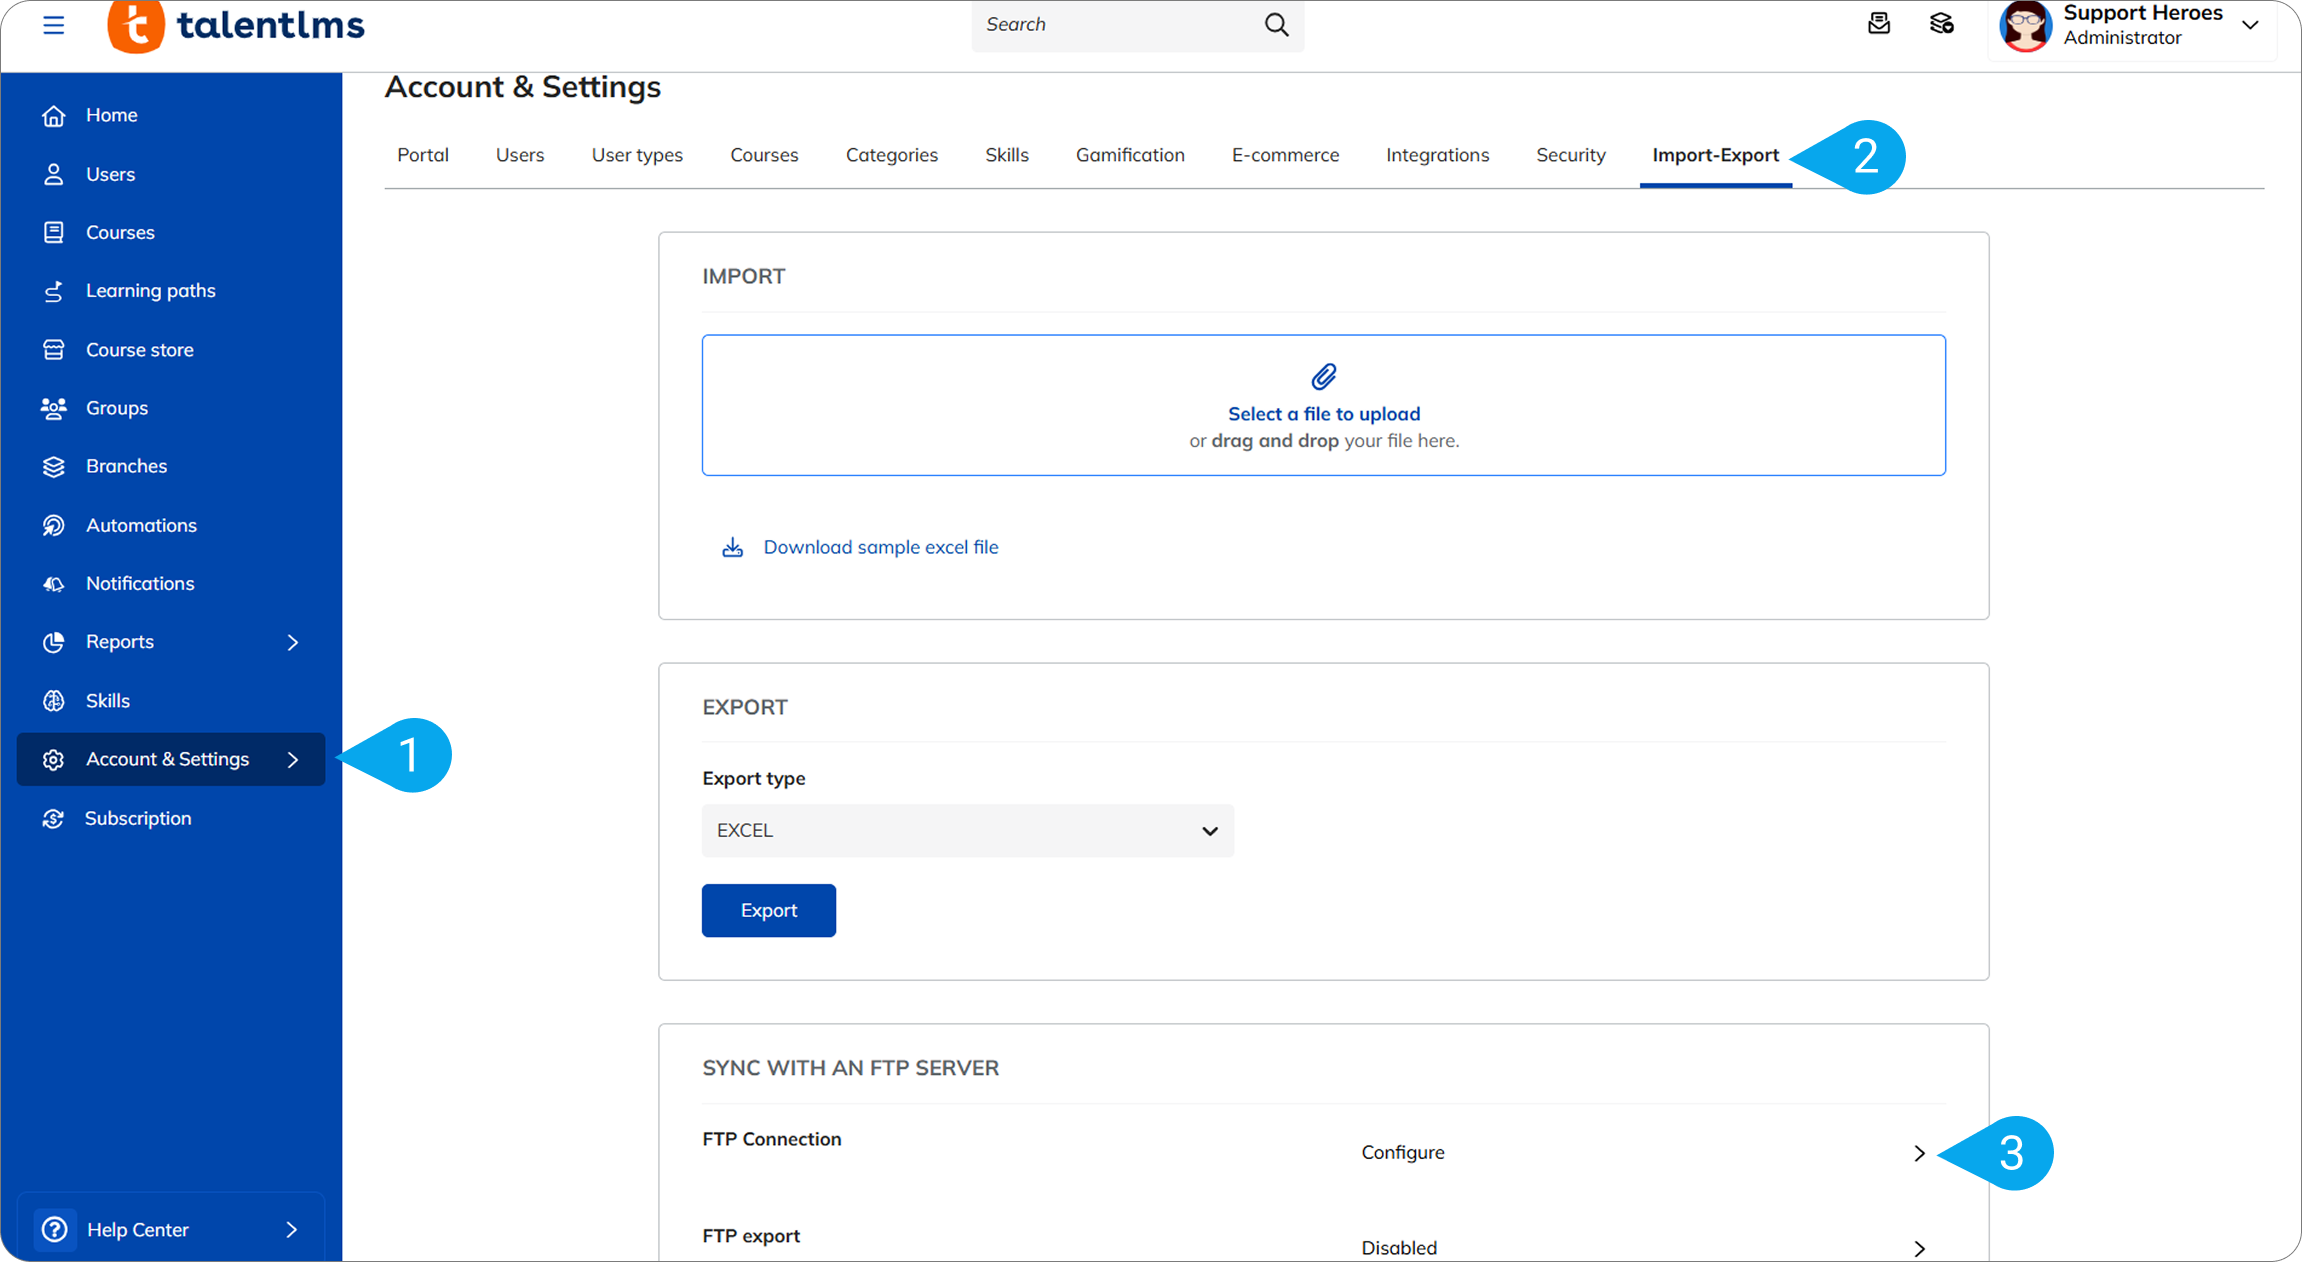Click the hamburger menu icon

click(x=54, y=24)
